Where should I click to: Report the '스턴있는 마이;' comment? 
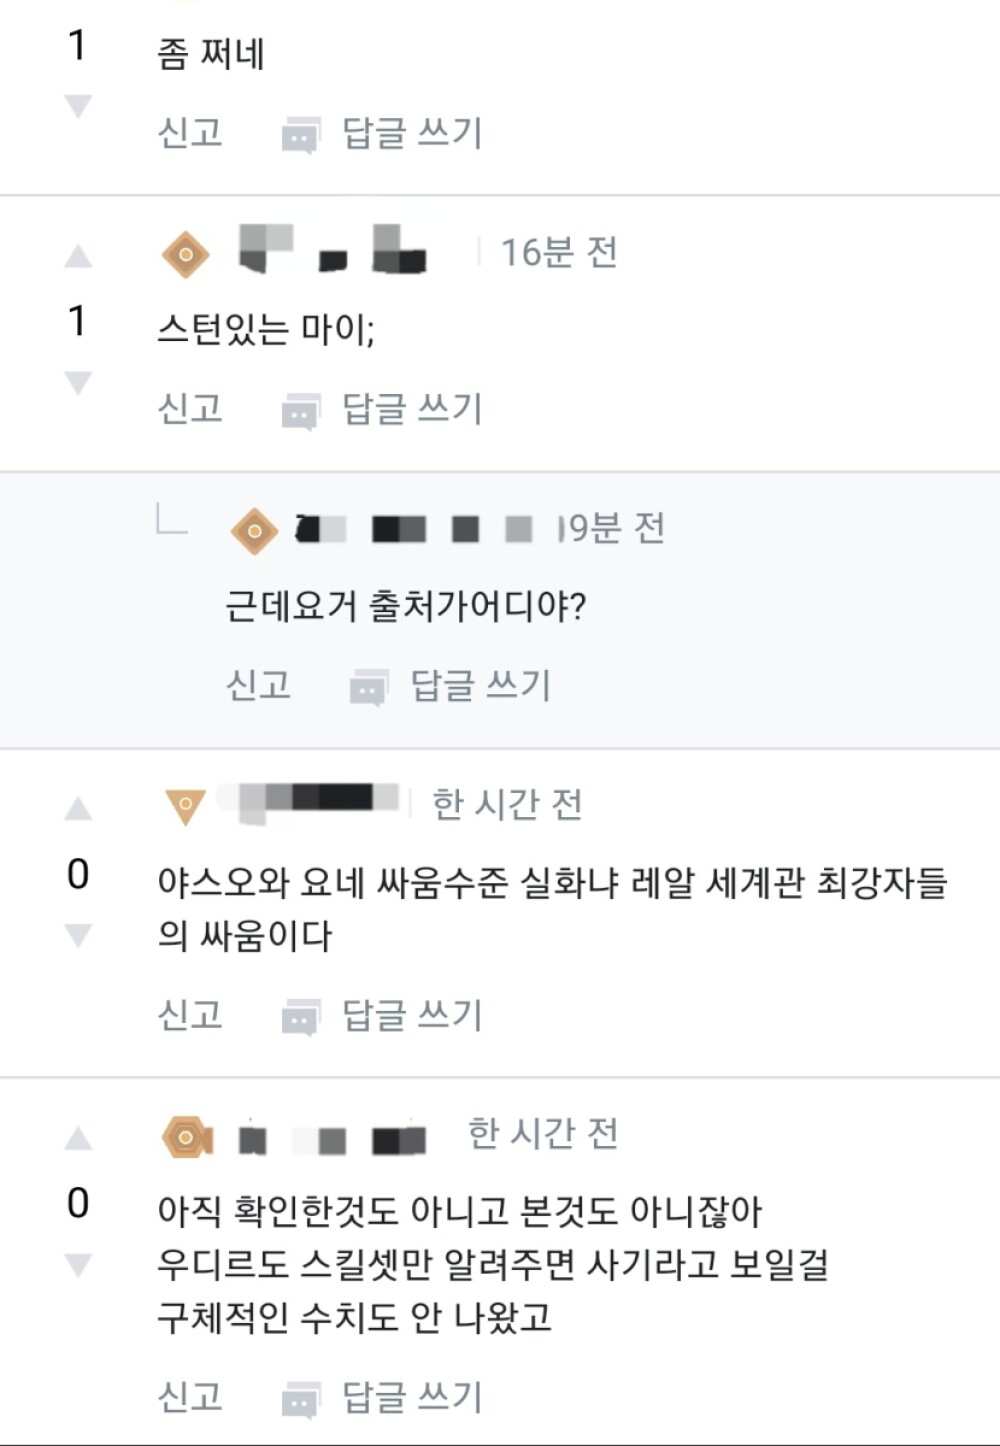[190, 409]
